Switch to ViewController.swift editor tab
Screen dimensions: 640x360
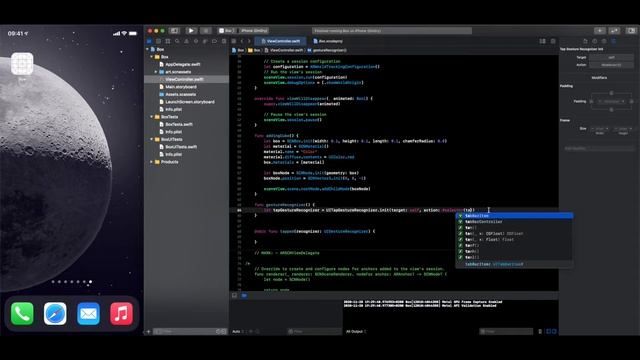pos(280,41)
